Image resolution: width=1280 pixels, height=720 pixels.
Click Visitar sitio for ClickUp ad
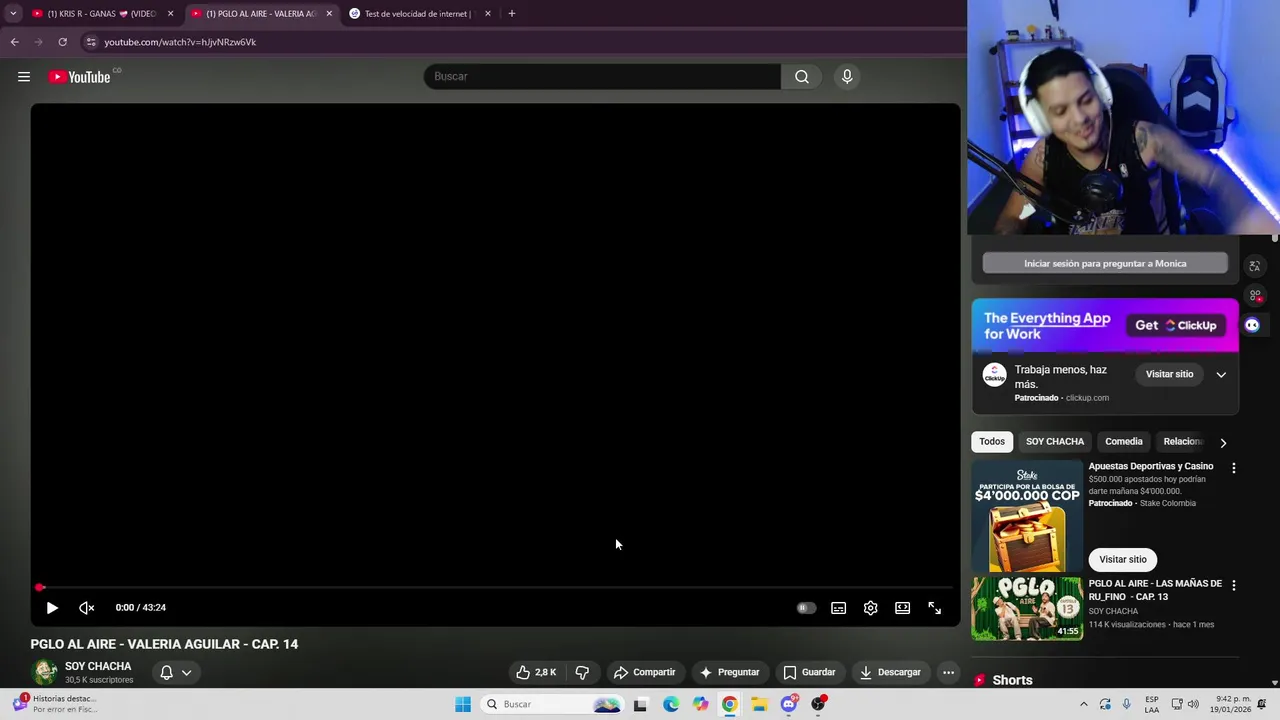[1169, 374]
